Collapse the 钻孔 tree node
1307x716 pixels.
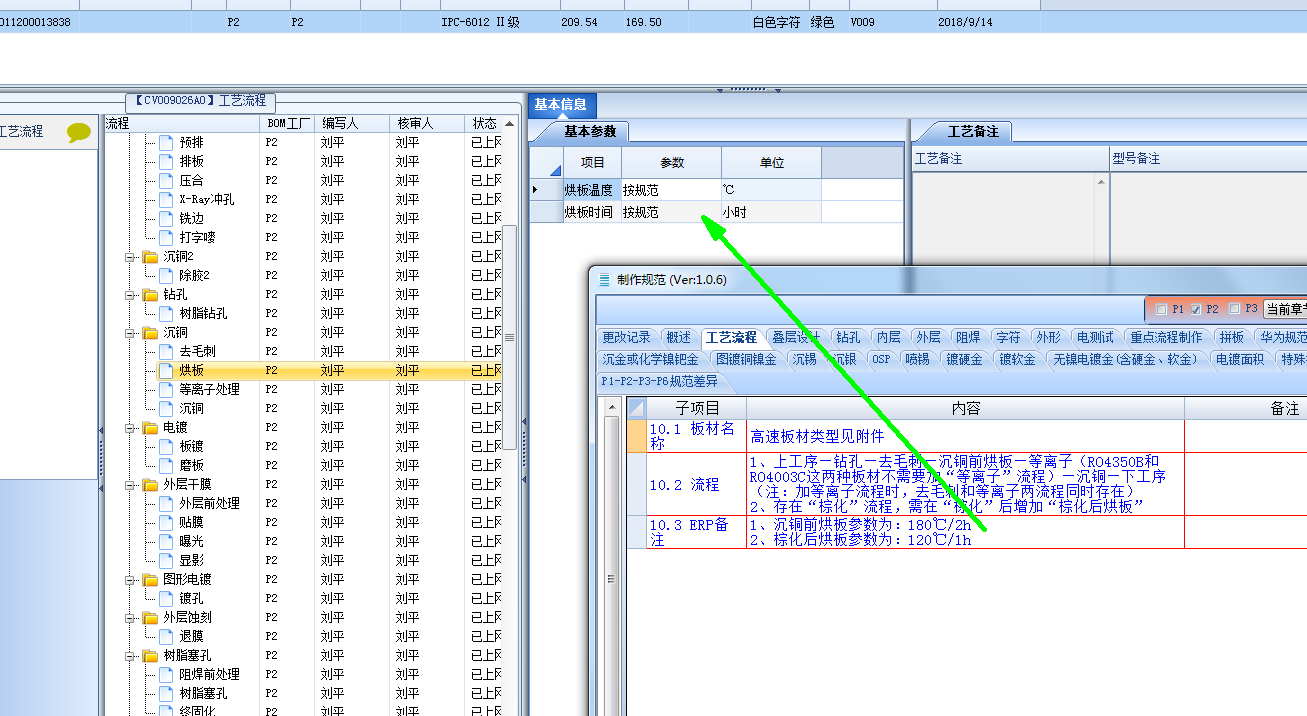point(130,295)
